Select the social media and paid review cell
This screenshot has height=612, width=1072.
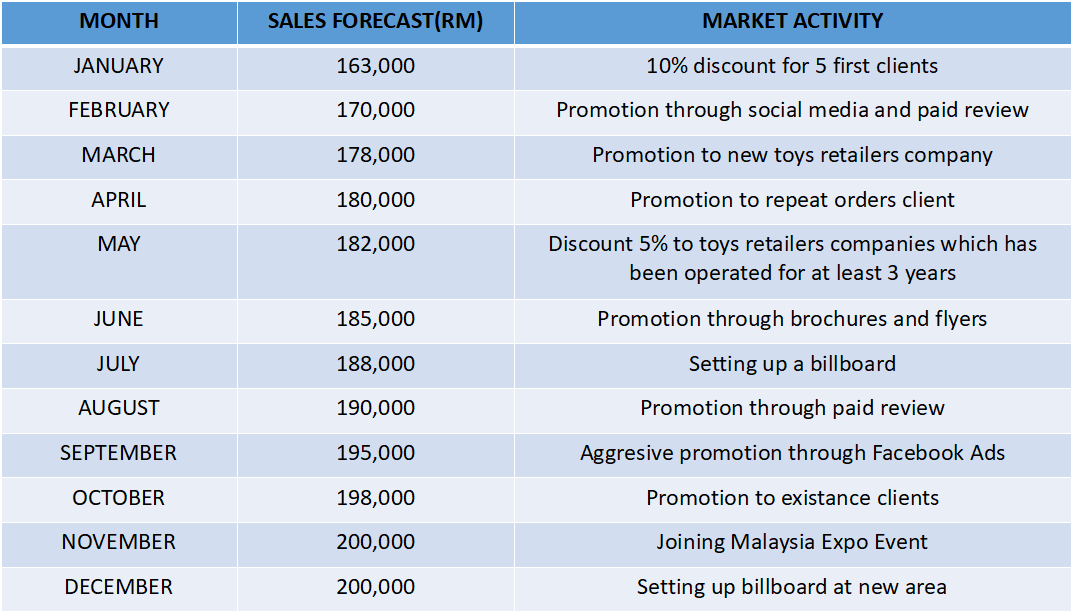tap(792, 110)
